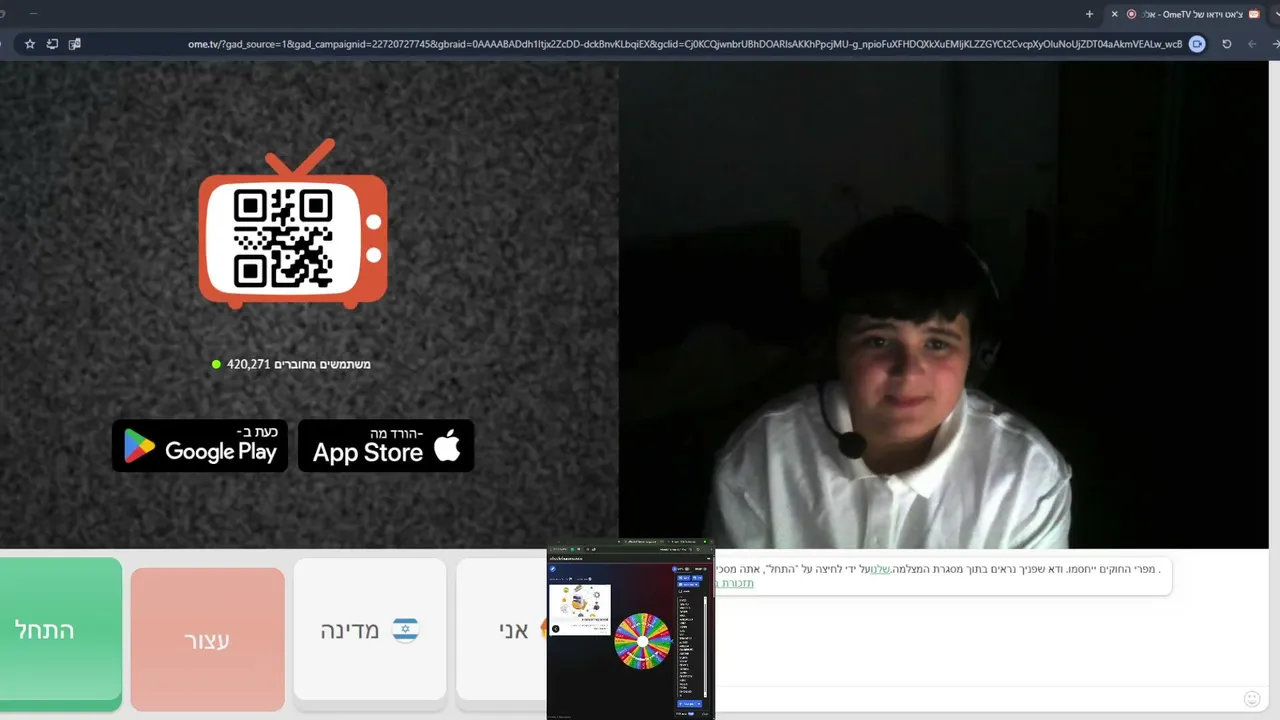Open a new browser tab
Screen dimensions: 1280x720
(x=1090, y=14)
